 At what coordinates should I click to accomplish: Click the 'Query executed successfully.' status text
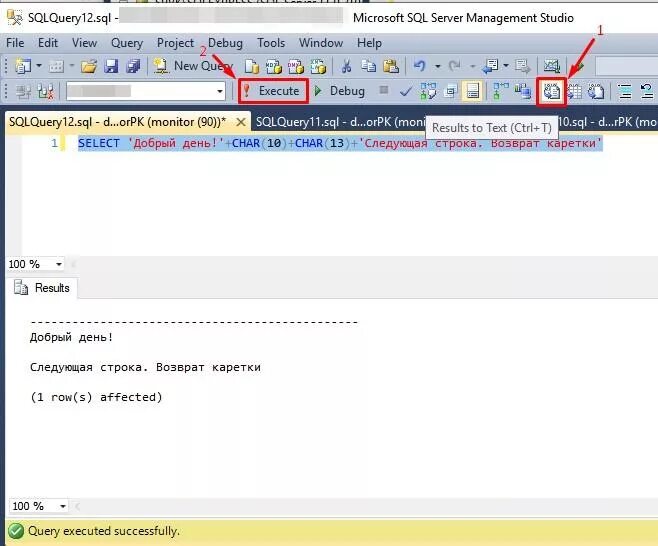point(104,531)
